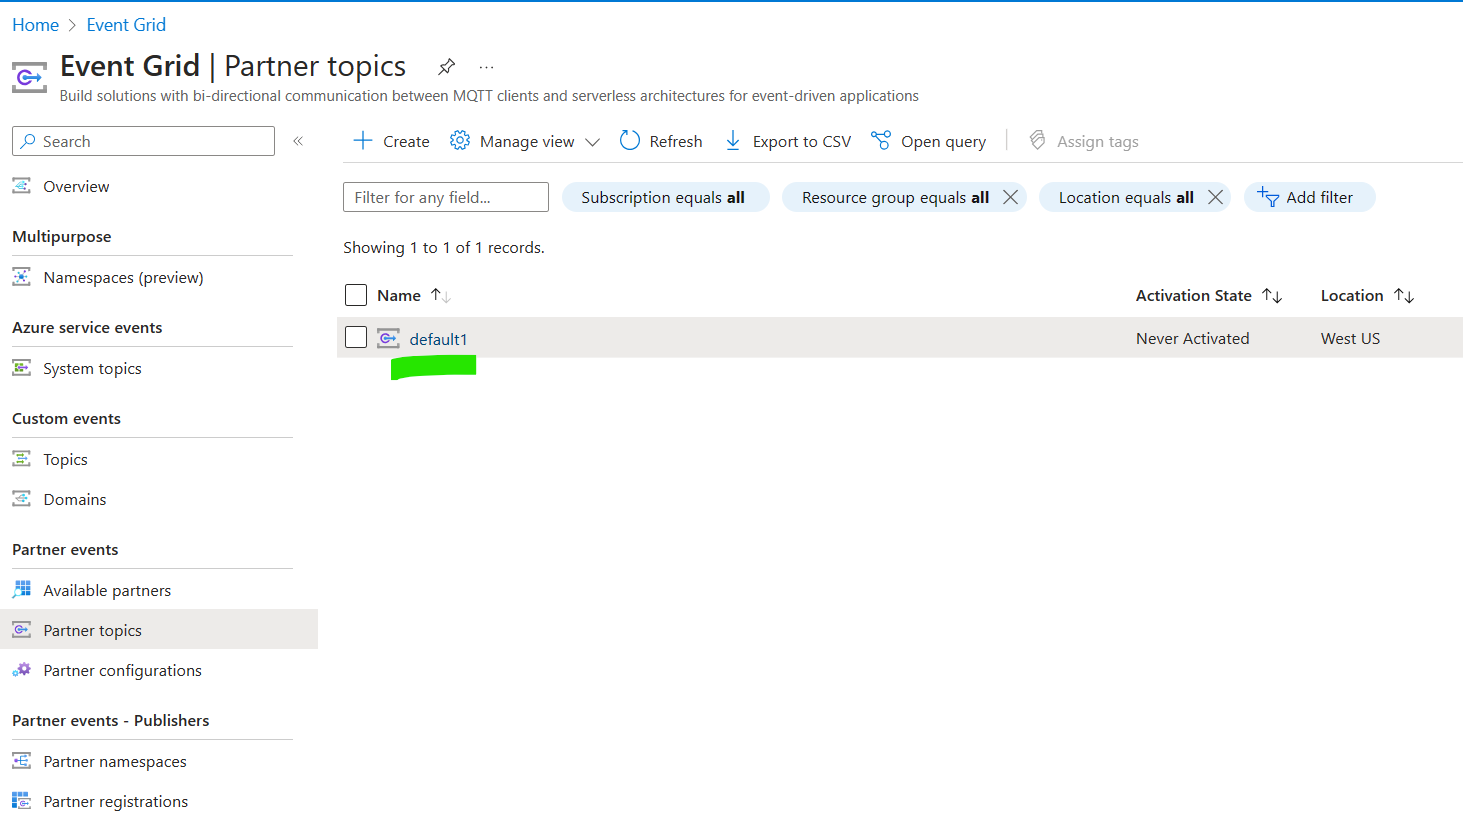This screenshot has width=1463, height=836.
Task: Open the Location equals all filter
Action: (1126, 197)
